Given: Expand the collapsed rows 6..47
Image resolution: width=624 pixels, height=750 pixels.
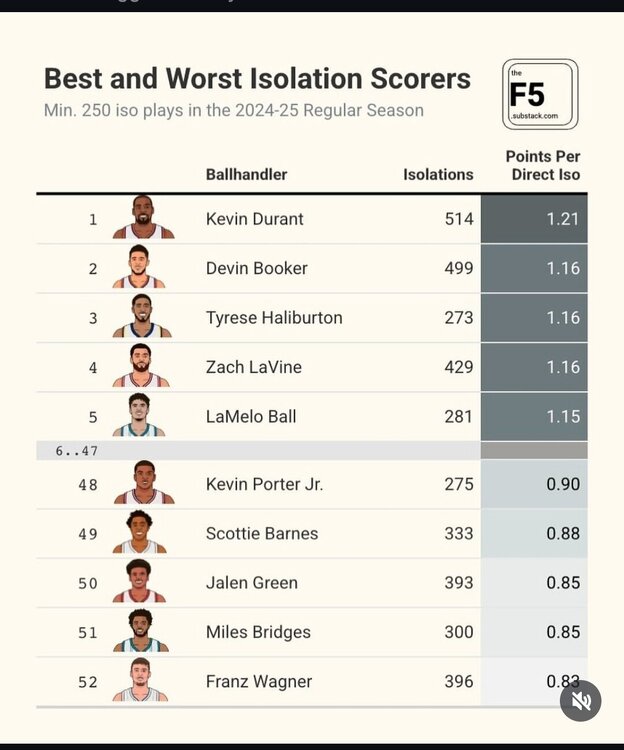Looking at the screenshot, I should pyautogui.click(x=76, y=451).
